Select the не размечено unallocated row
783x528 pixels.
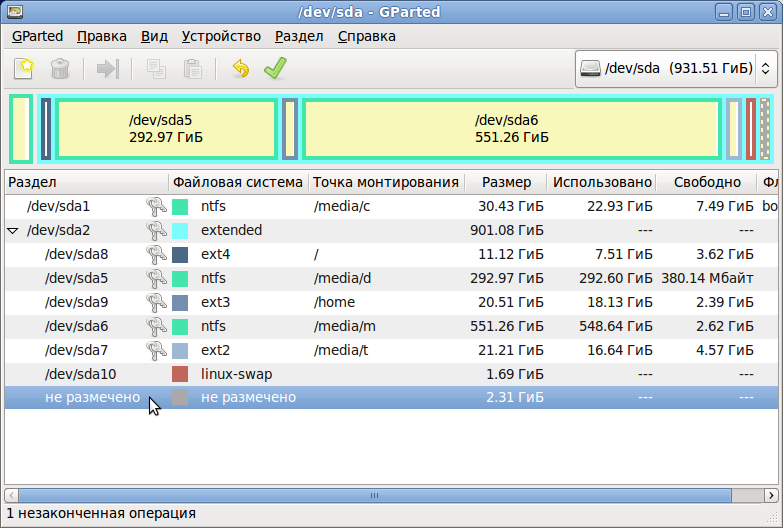[391, 397]
